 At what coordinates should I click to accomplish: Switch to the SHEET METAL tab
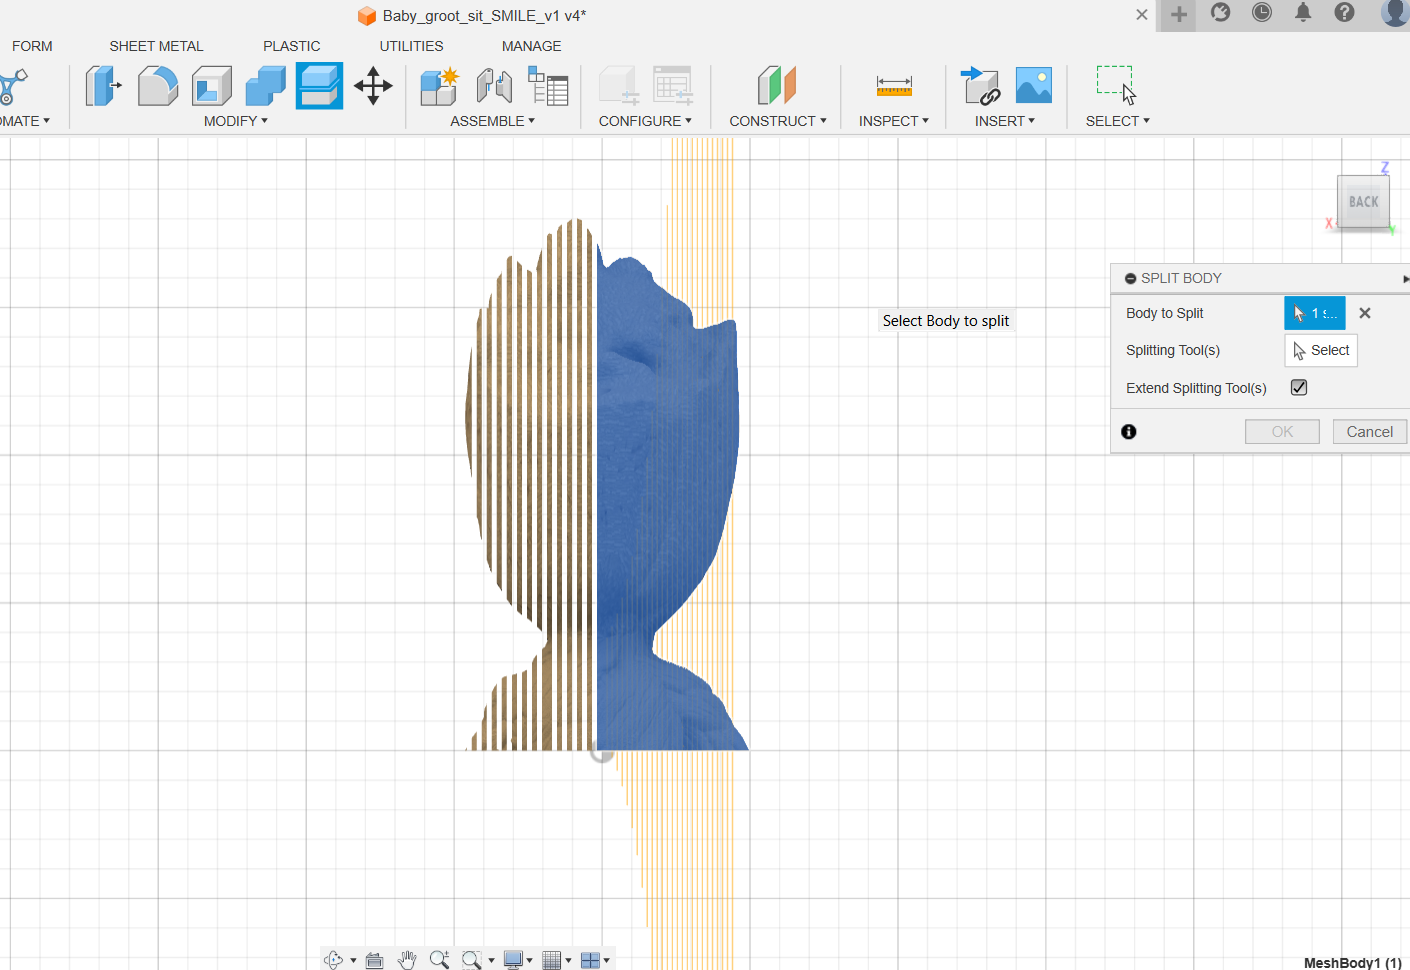click(156, 46)
